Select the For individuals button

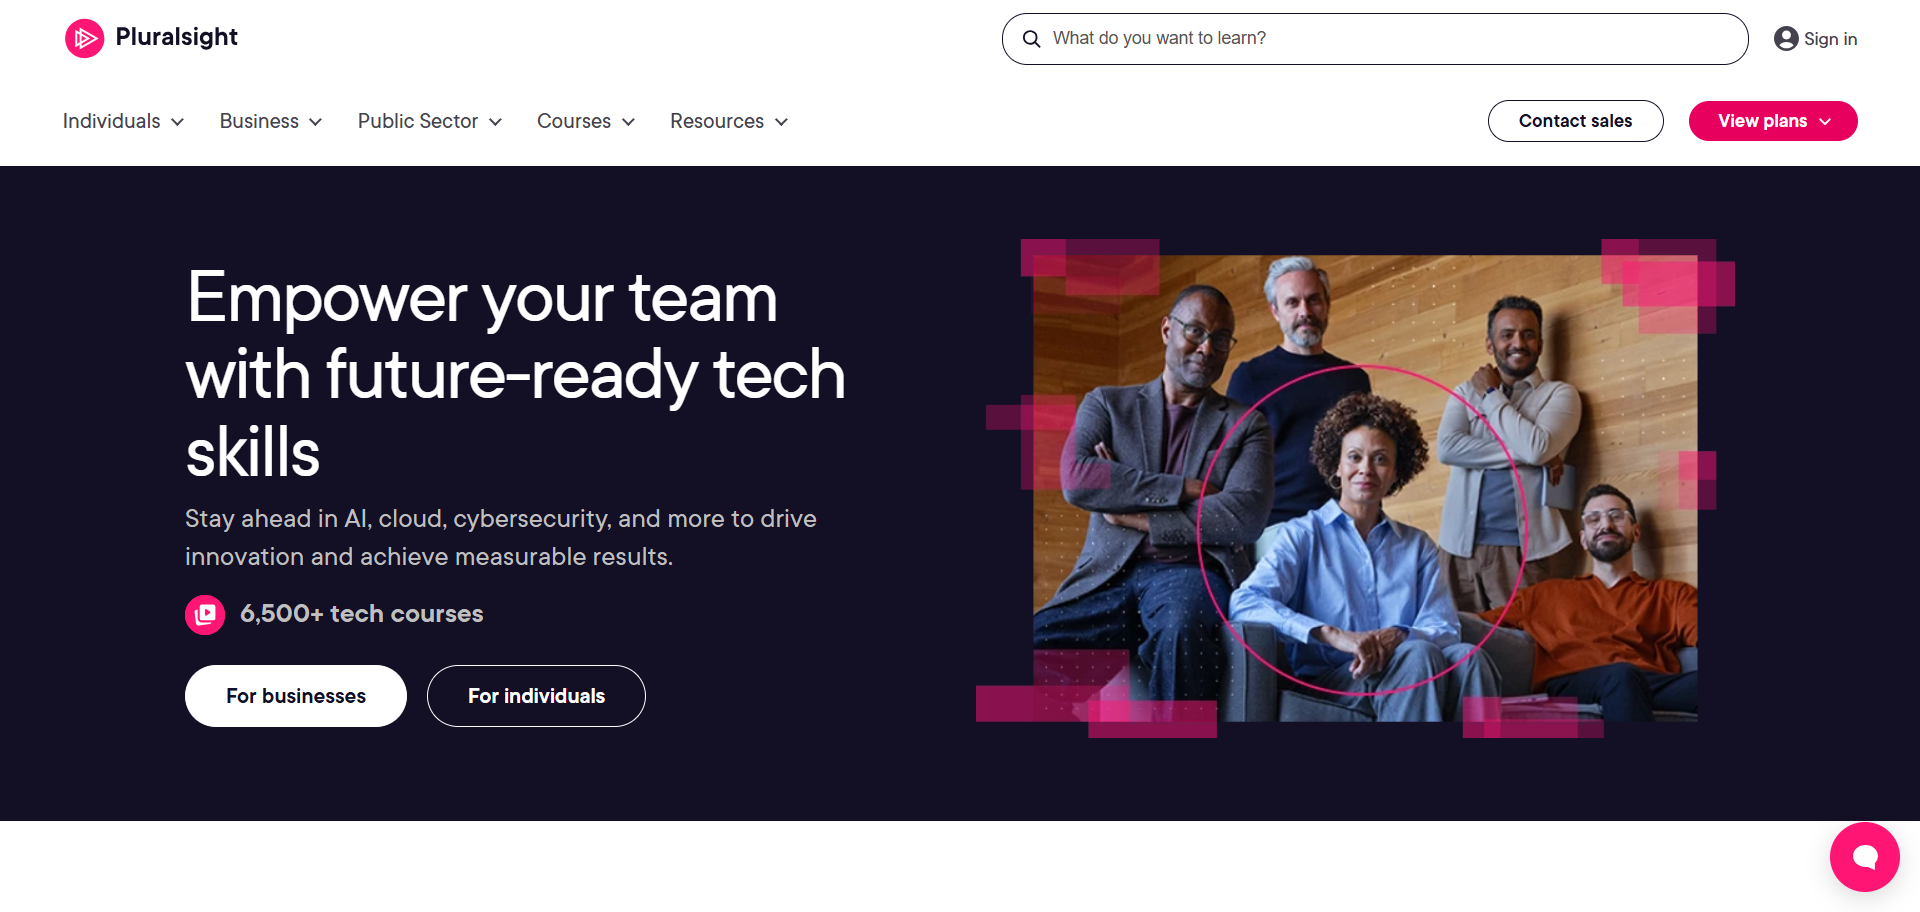(x=536, y=696)
